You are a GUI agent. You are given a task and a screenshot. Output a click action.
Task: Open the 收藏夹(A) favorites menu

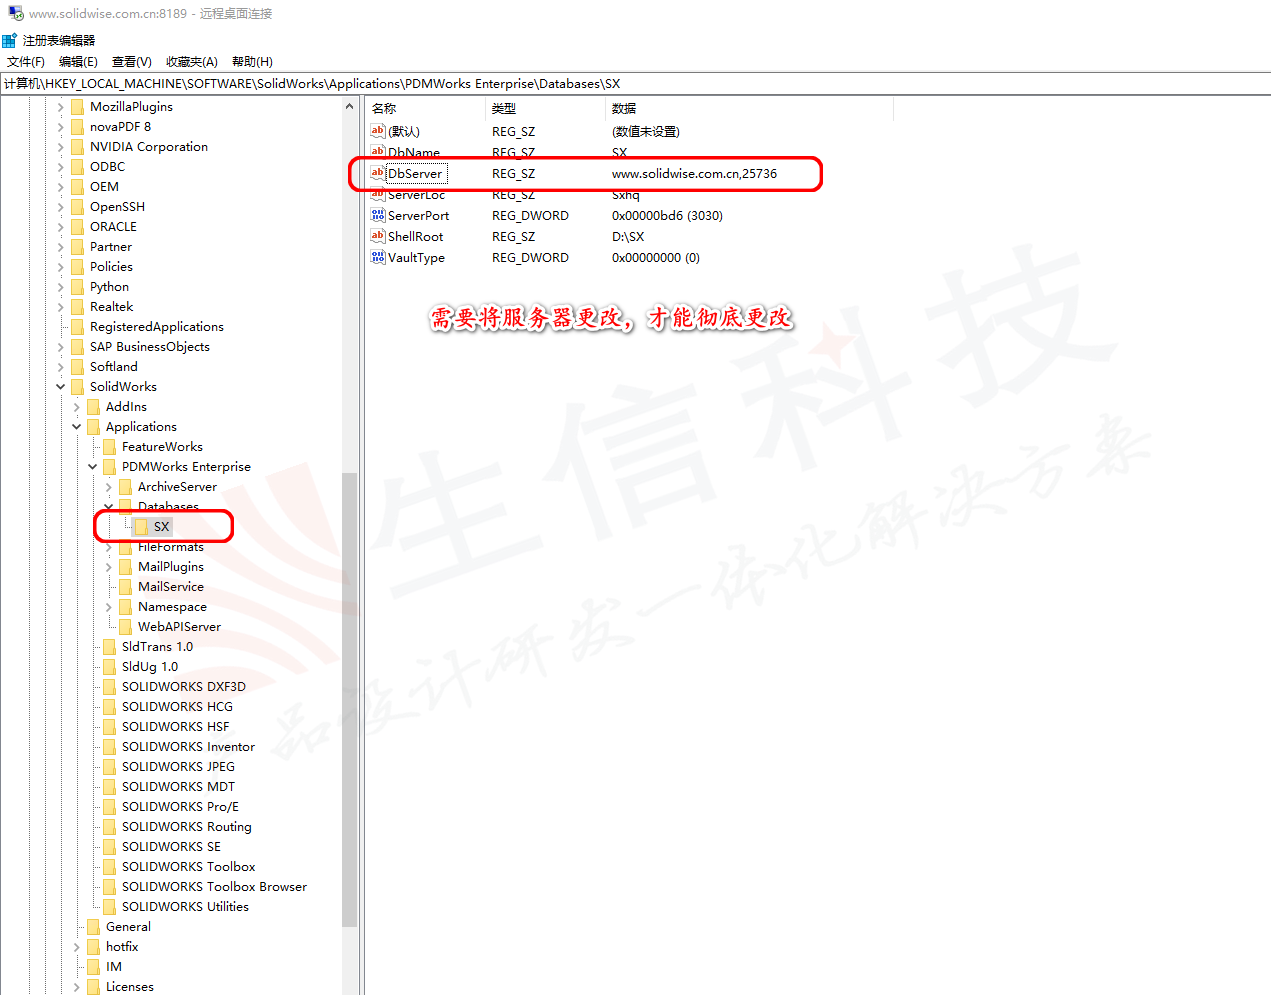click(x=191, y=62)
